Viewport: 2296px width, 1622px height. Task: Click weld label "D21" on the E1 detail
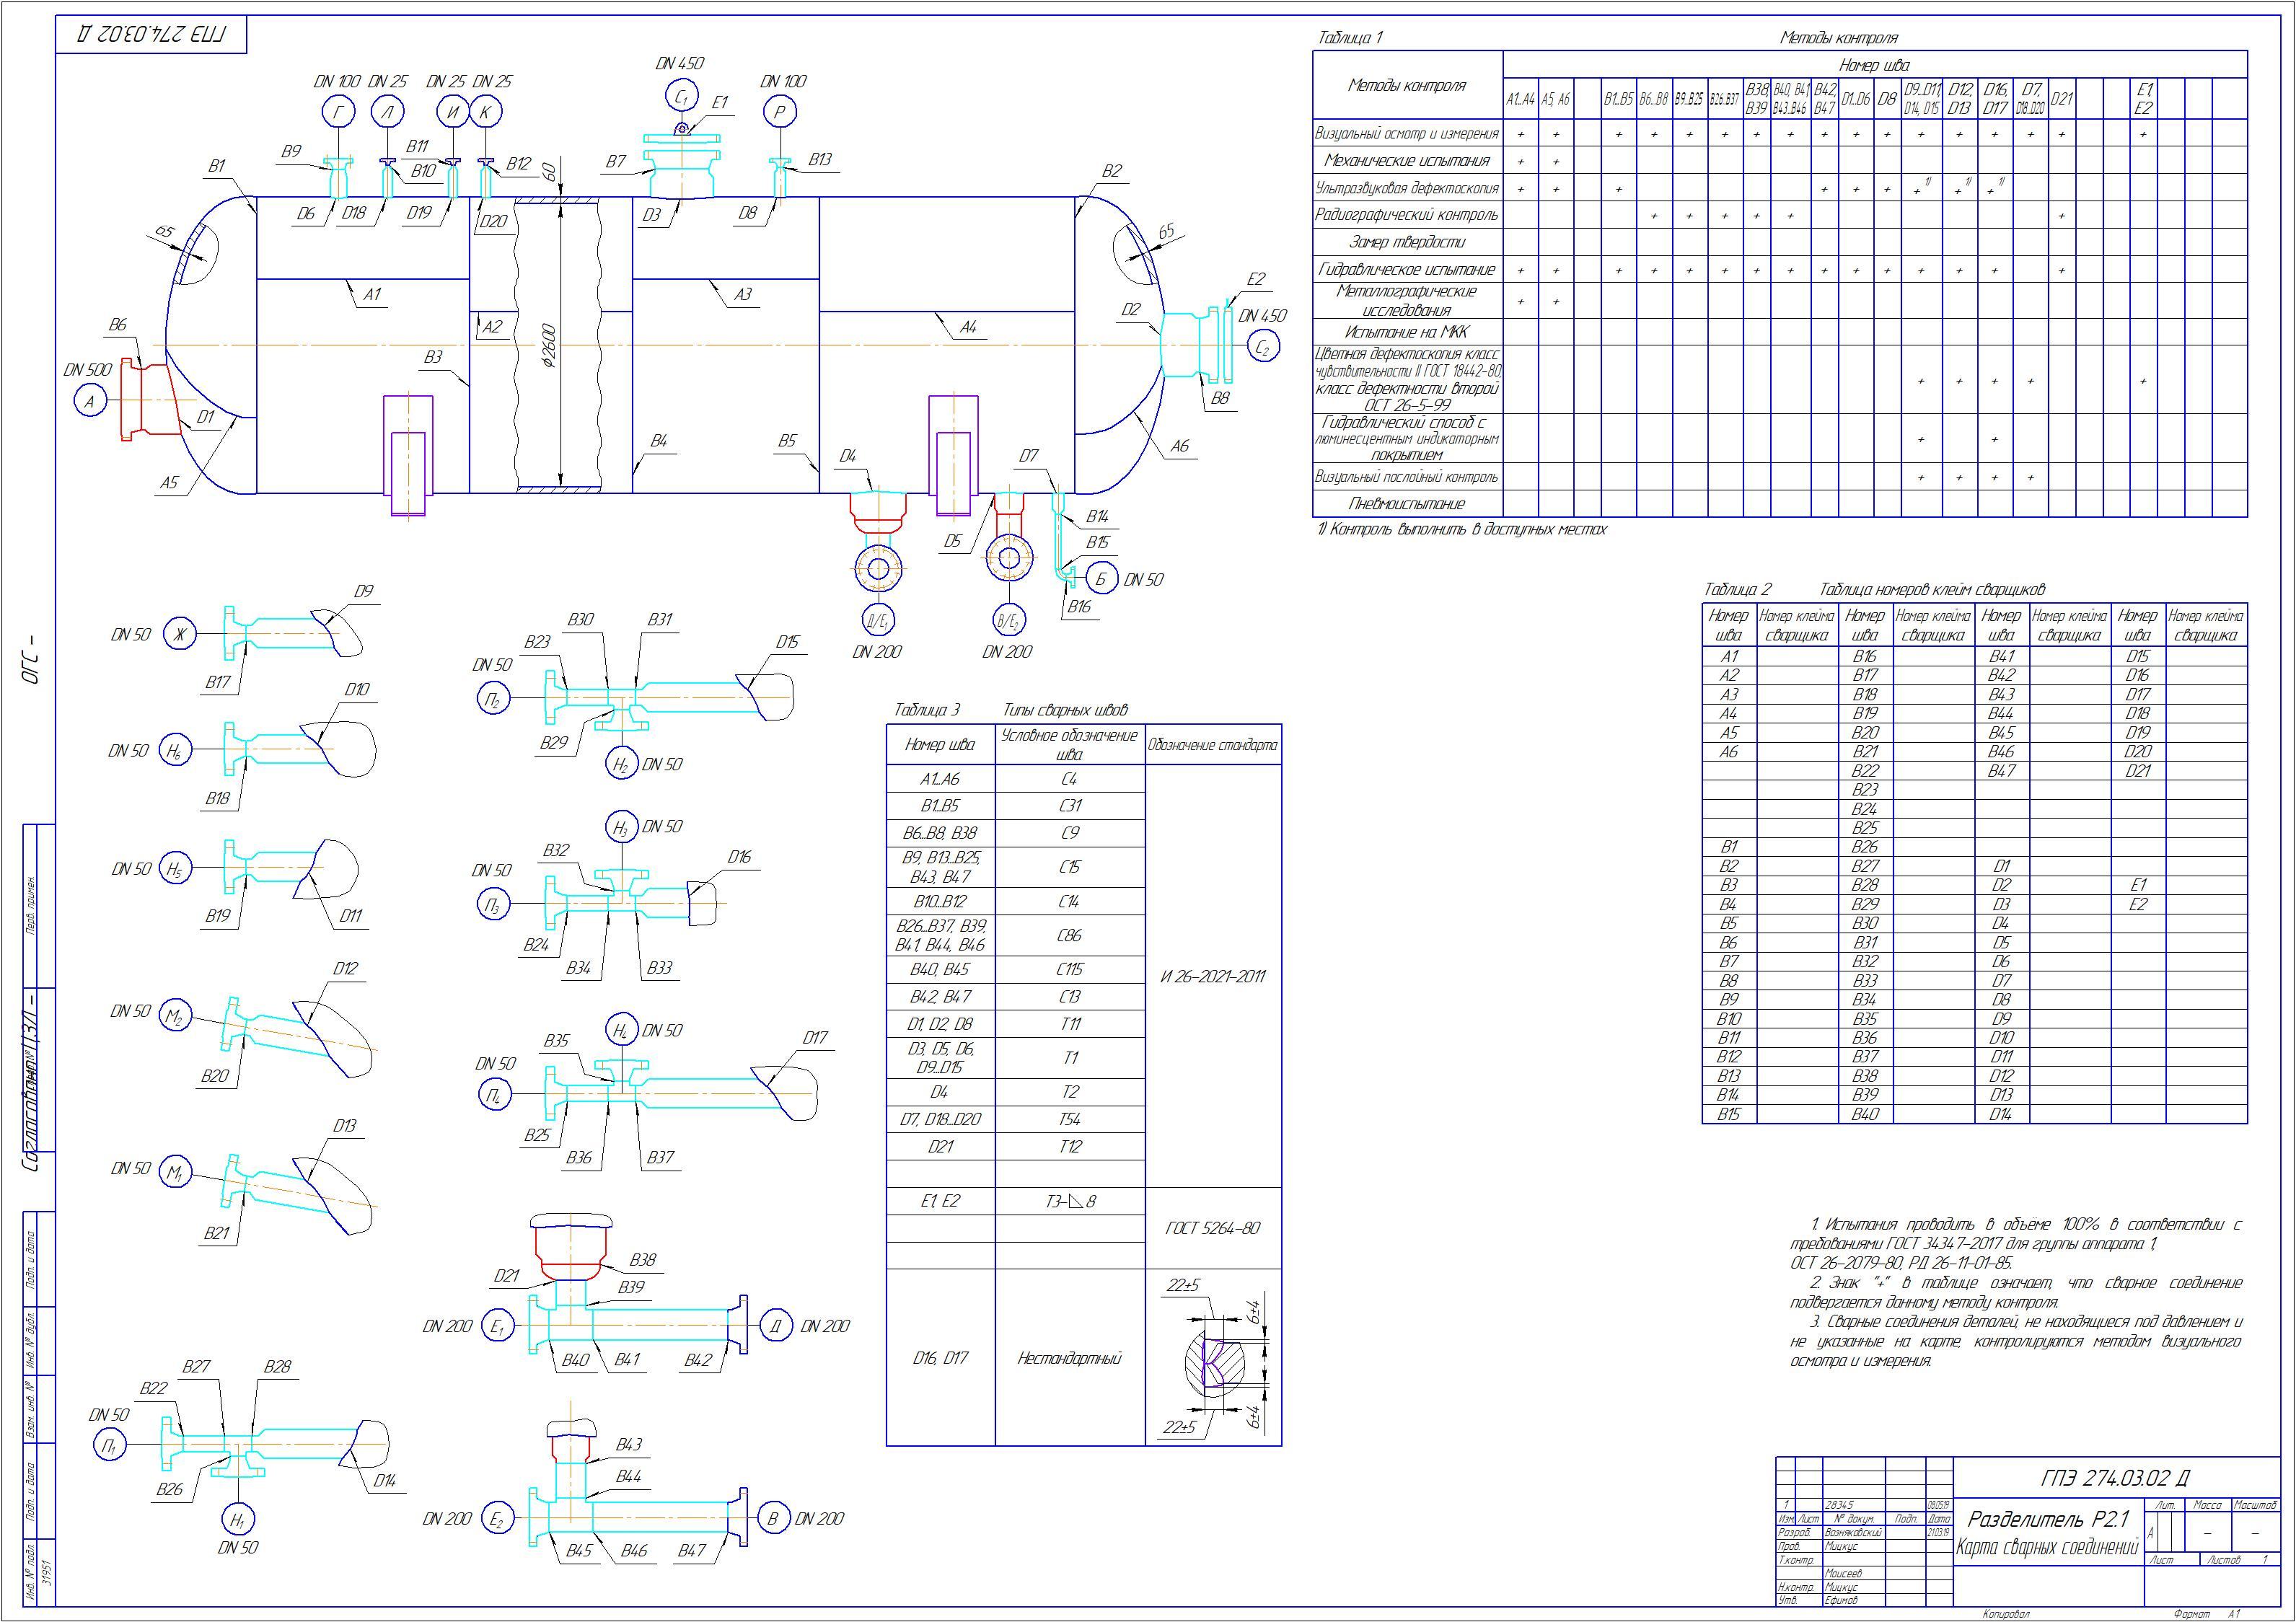pyautogui.click(x=507, y=1276)
